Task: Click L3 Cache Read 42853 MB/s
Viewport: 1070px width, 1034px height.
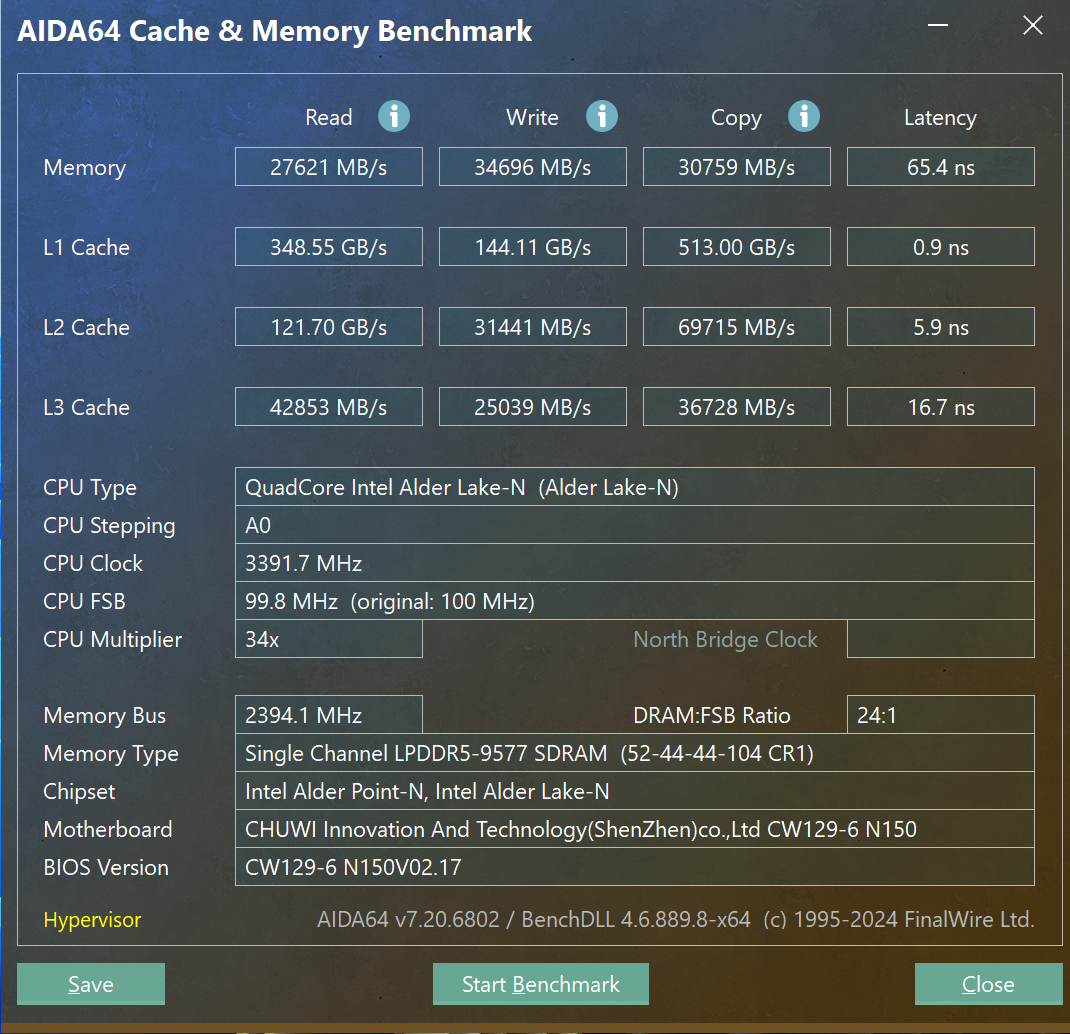Action: click(328, 406)
